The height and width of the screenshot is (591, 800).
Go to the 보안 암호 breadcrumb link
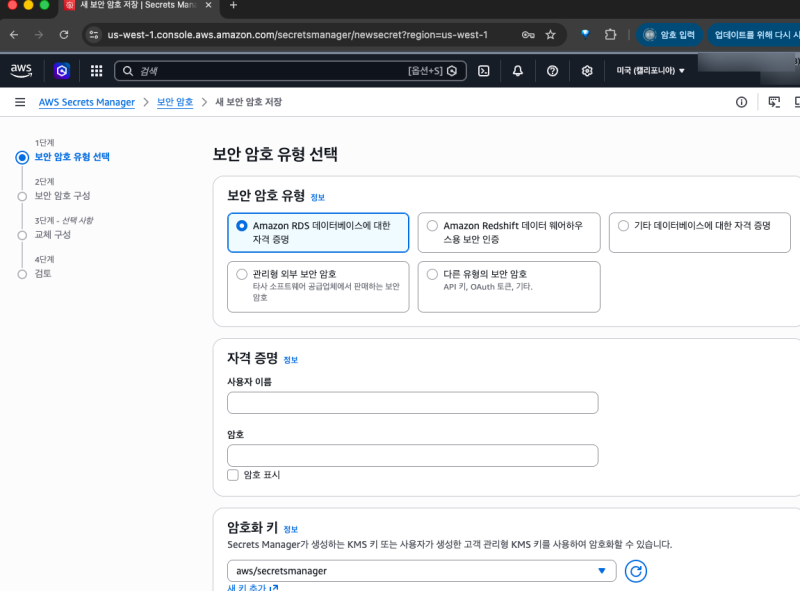pos(175,102)
